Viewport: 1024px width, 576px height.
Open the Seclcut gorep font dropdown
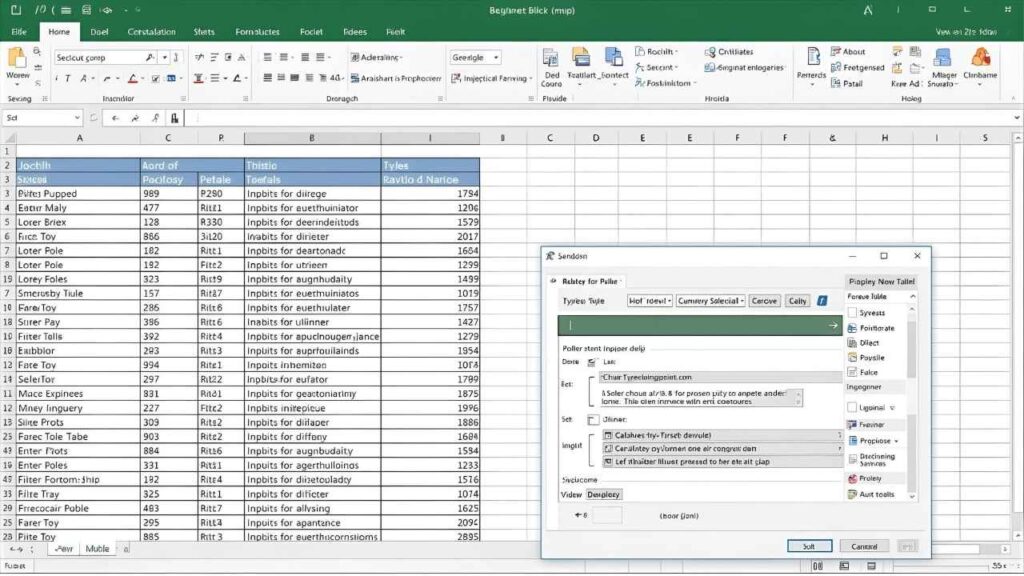[165, 57]
